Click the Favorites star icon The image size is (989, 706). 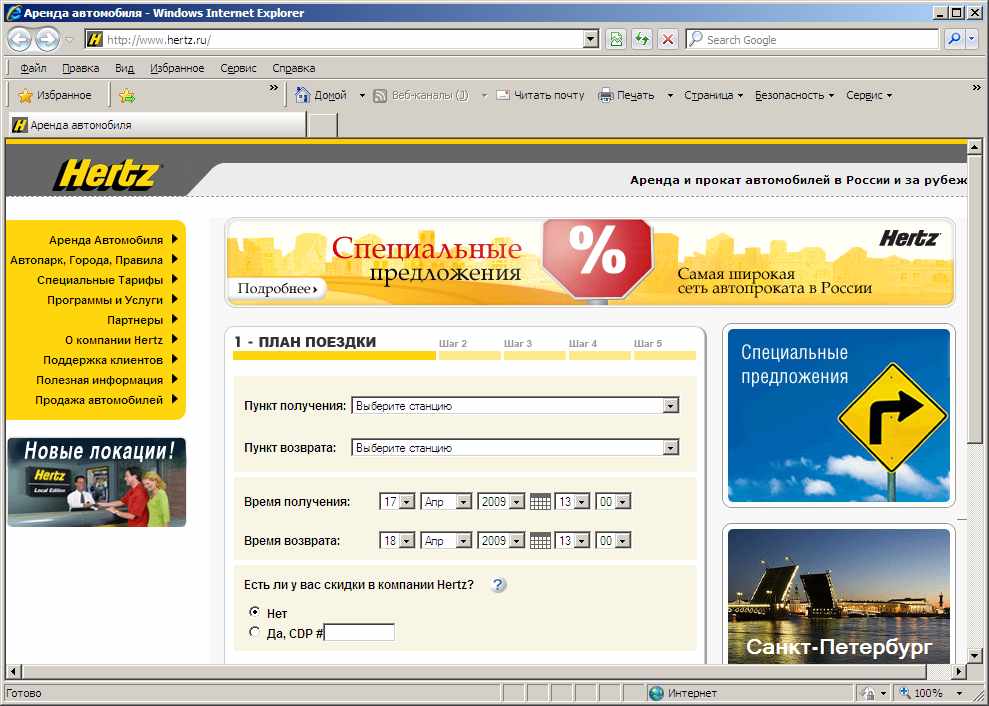[x=25, y=95]
